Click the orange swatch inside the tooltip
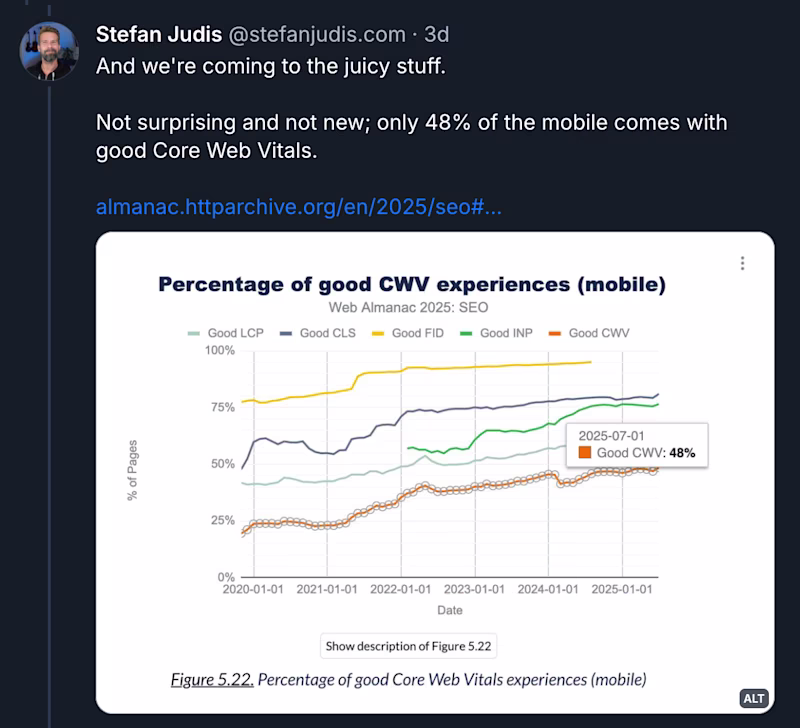The image size is (800, 728). click(x=585, y=452)
